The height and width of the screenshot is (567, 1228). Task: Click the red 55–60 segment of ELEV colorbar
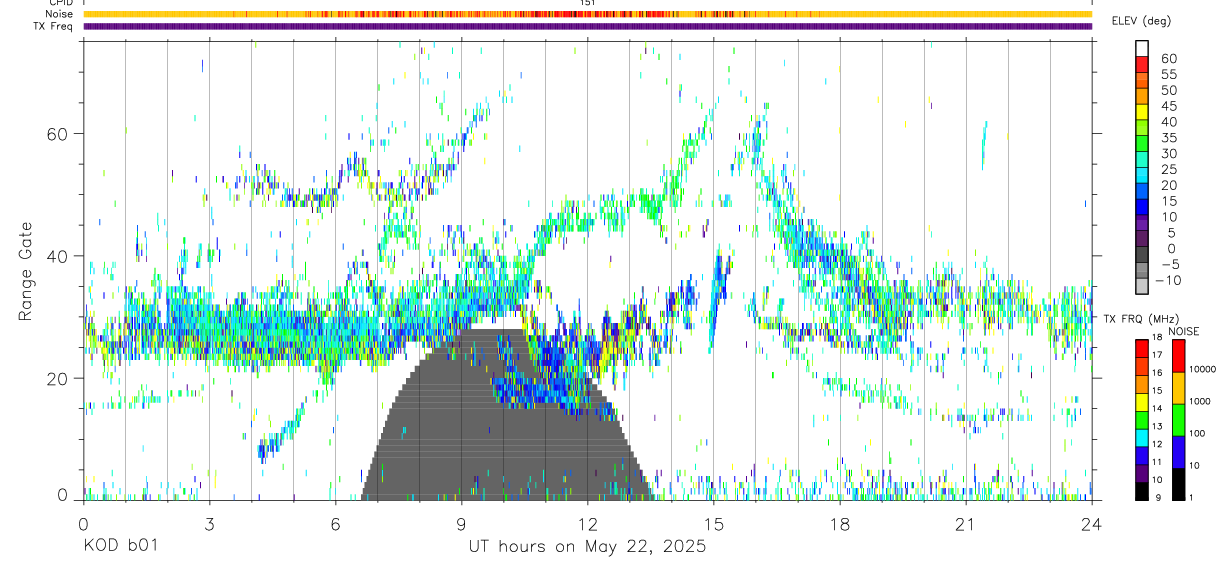pos(1142,65)
